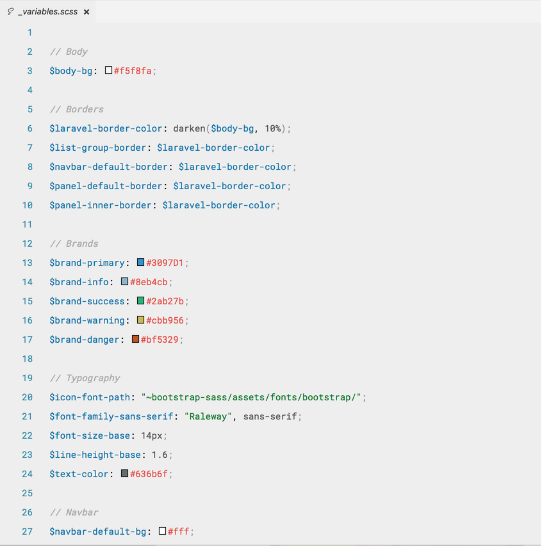
Task: Click the $navbar-default-bg variable
Action: pyautogui.click(x=97, y=532)
